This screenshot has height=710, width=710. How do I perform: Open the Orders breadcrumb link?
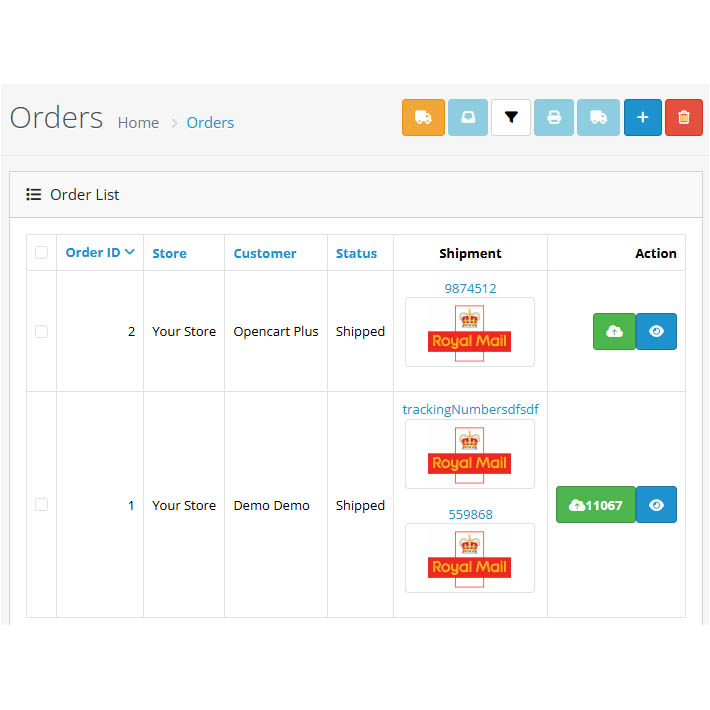[210, 123]
